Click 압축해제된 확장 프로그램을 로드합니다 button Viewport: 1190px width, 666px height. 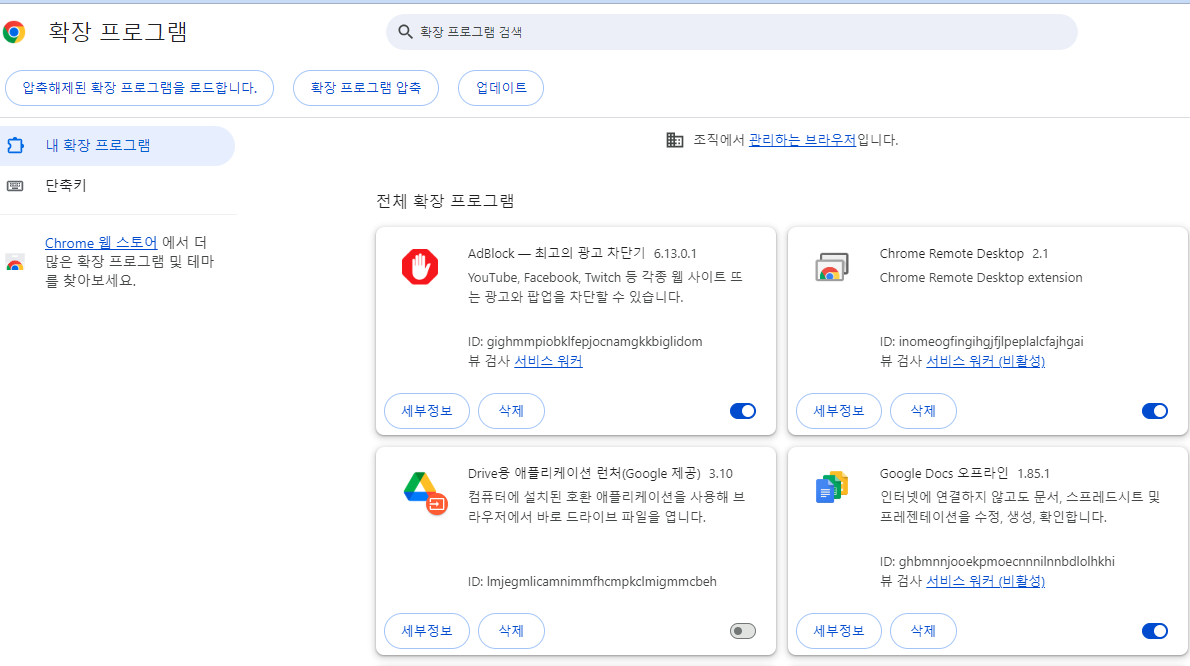tap(140, 88)
